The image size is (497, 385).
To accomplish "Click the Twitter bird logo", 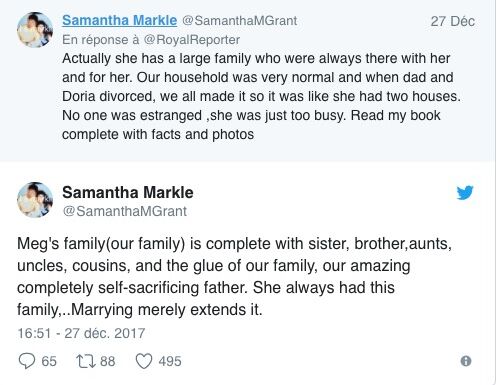I will click(x=465, y=192).
